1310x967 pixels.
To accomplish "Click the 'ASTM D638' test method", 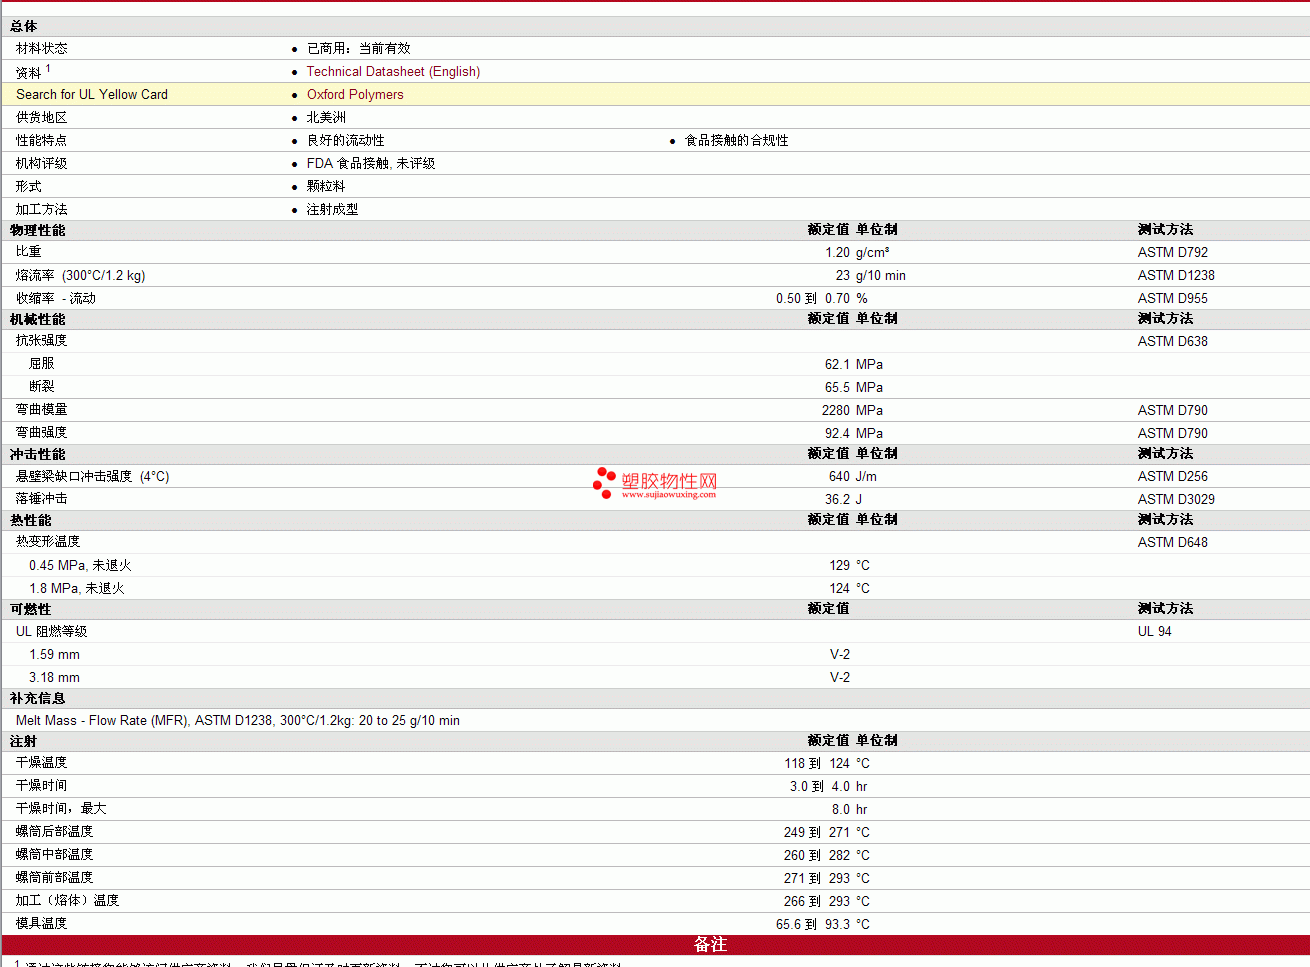I will (x=1173, y=342).
